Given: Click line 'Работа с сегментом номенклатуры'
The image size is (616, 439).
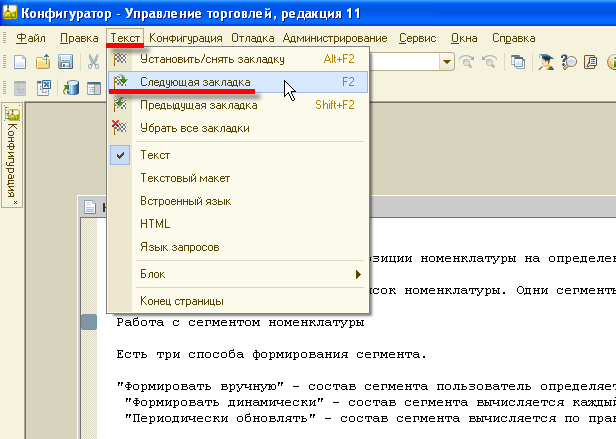Looking at the screenshot, I should tap(240, 323).
